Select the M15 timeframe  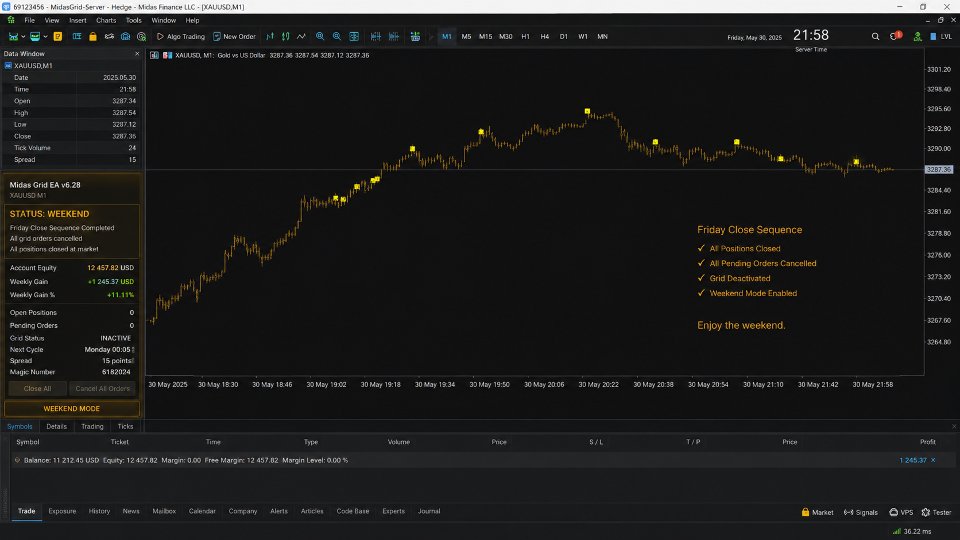[486, 37]
